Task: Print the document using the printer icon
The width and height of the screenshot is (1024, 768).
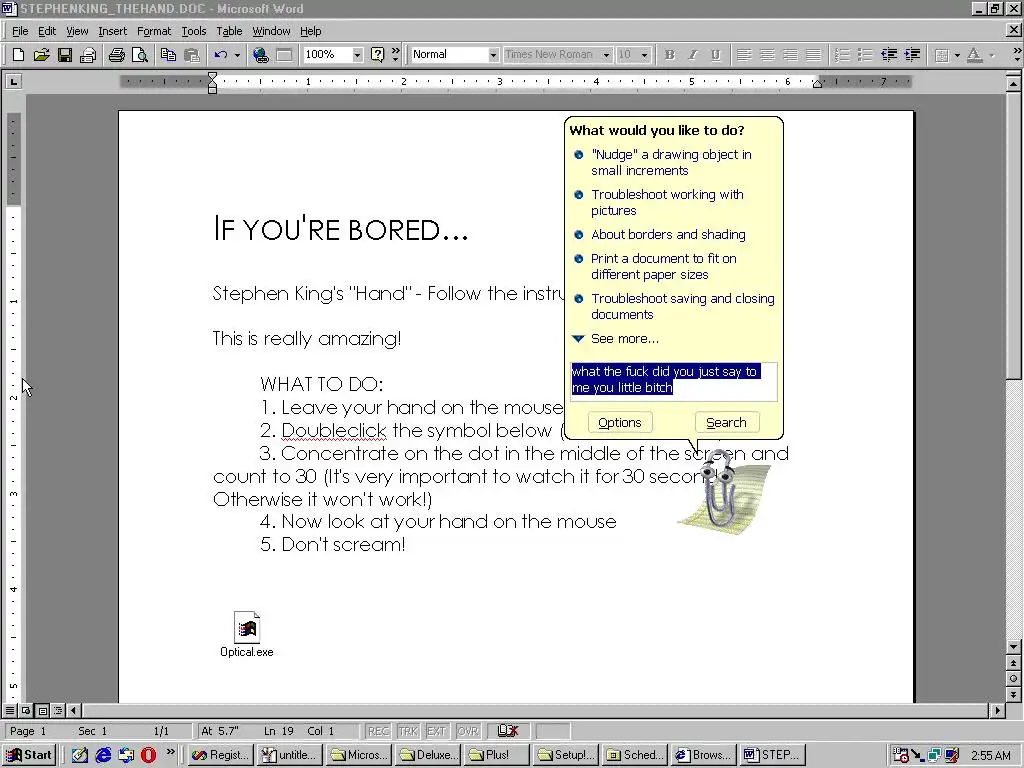Action: pos(116,55)
